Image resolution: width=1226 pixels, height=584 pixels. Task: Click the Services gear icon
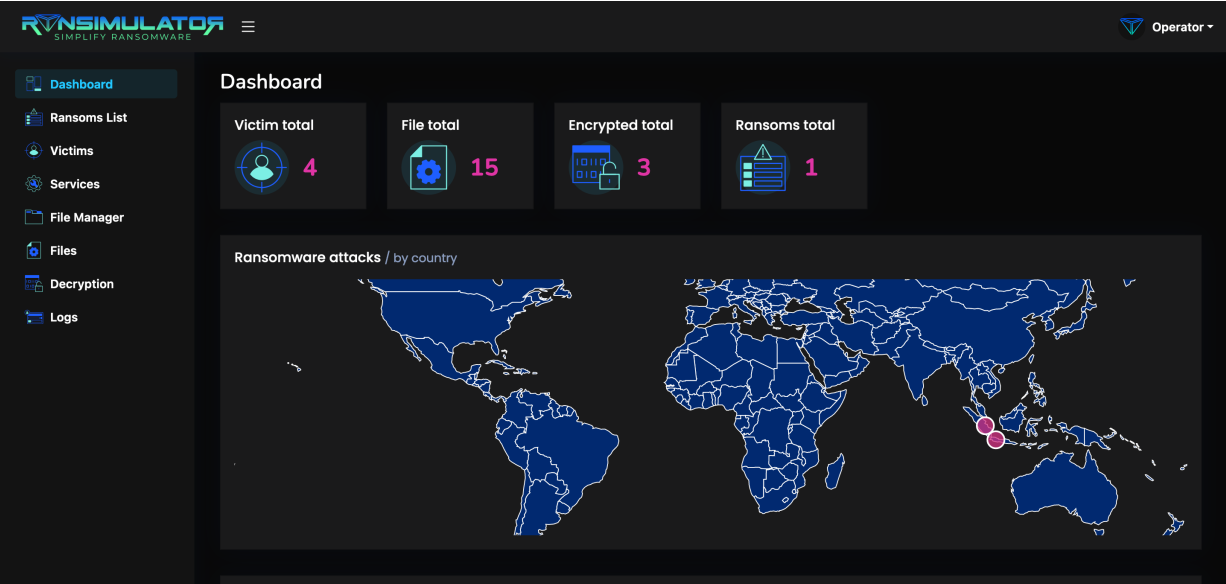click(34, 184)
